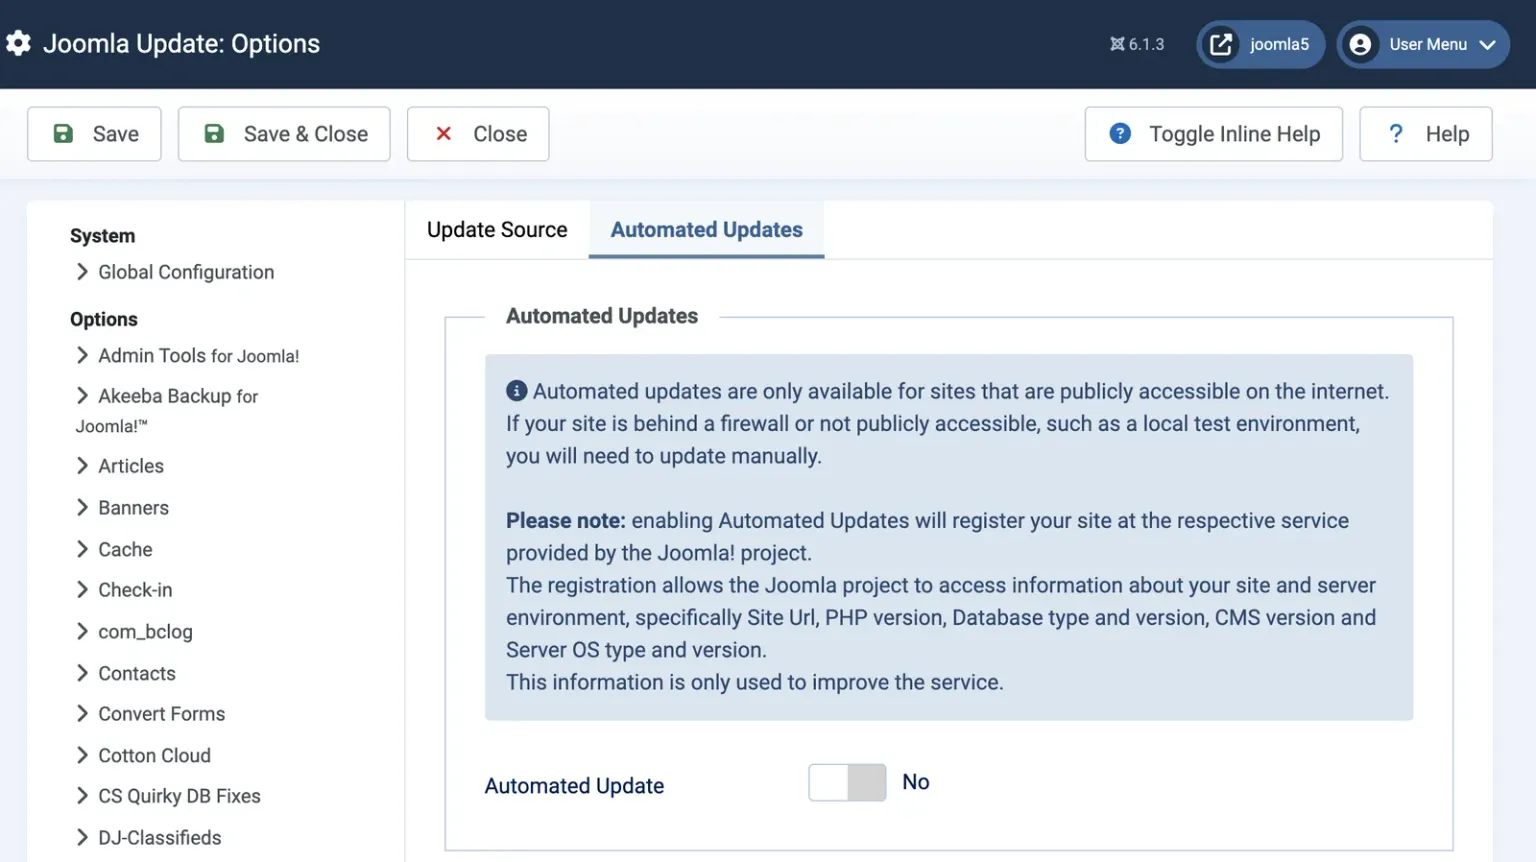
Task: Click chevron beside Admin Tools for Joomla!
Action: [82, 355]
